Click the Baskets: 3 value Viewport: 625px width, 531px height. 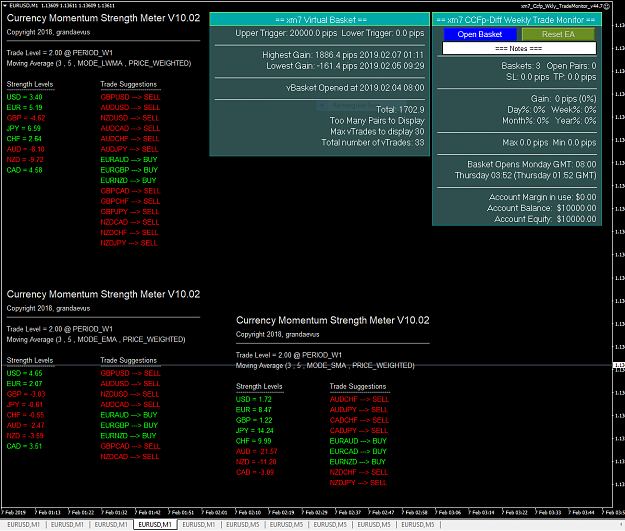click(x=521, y=66)
